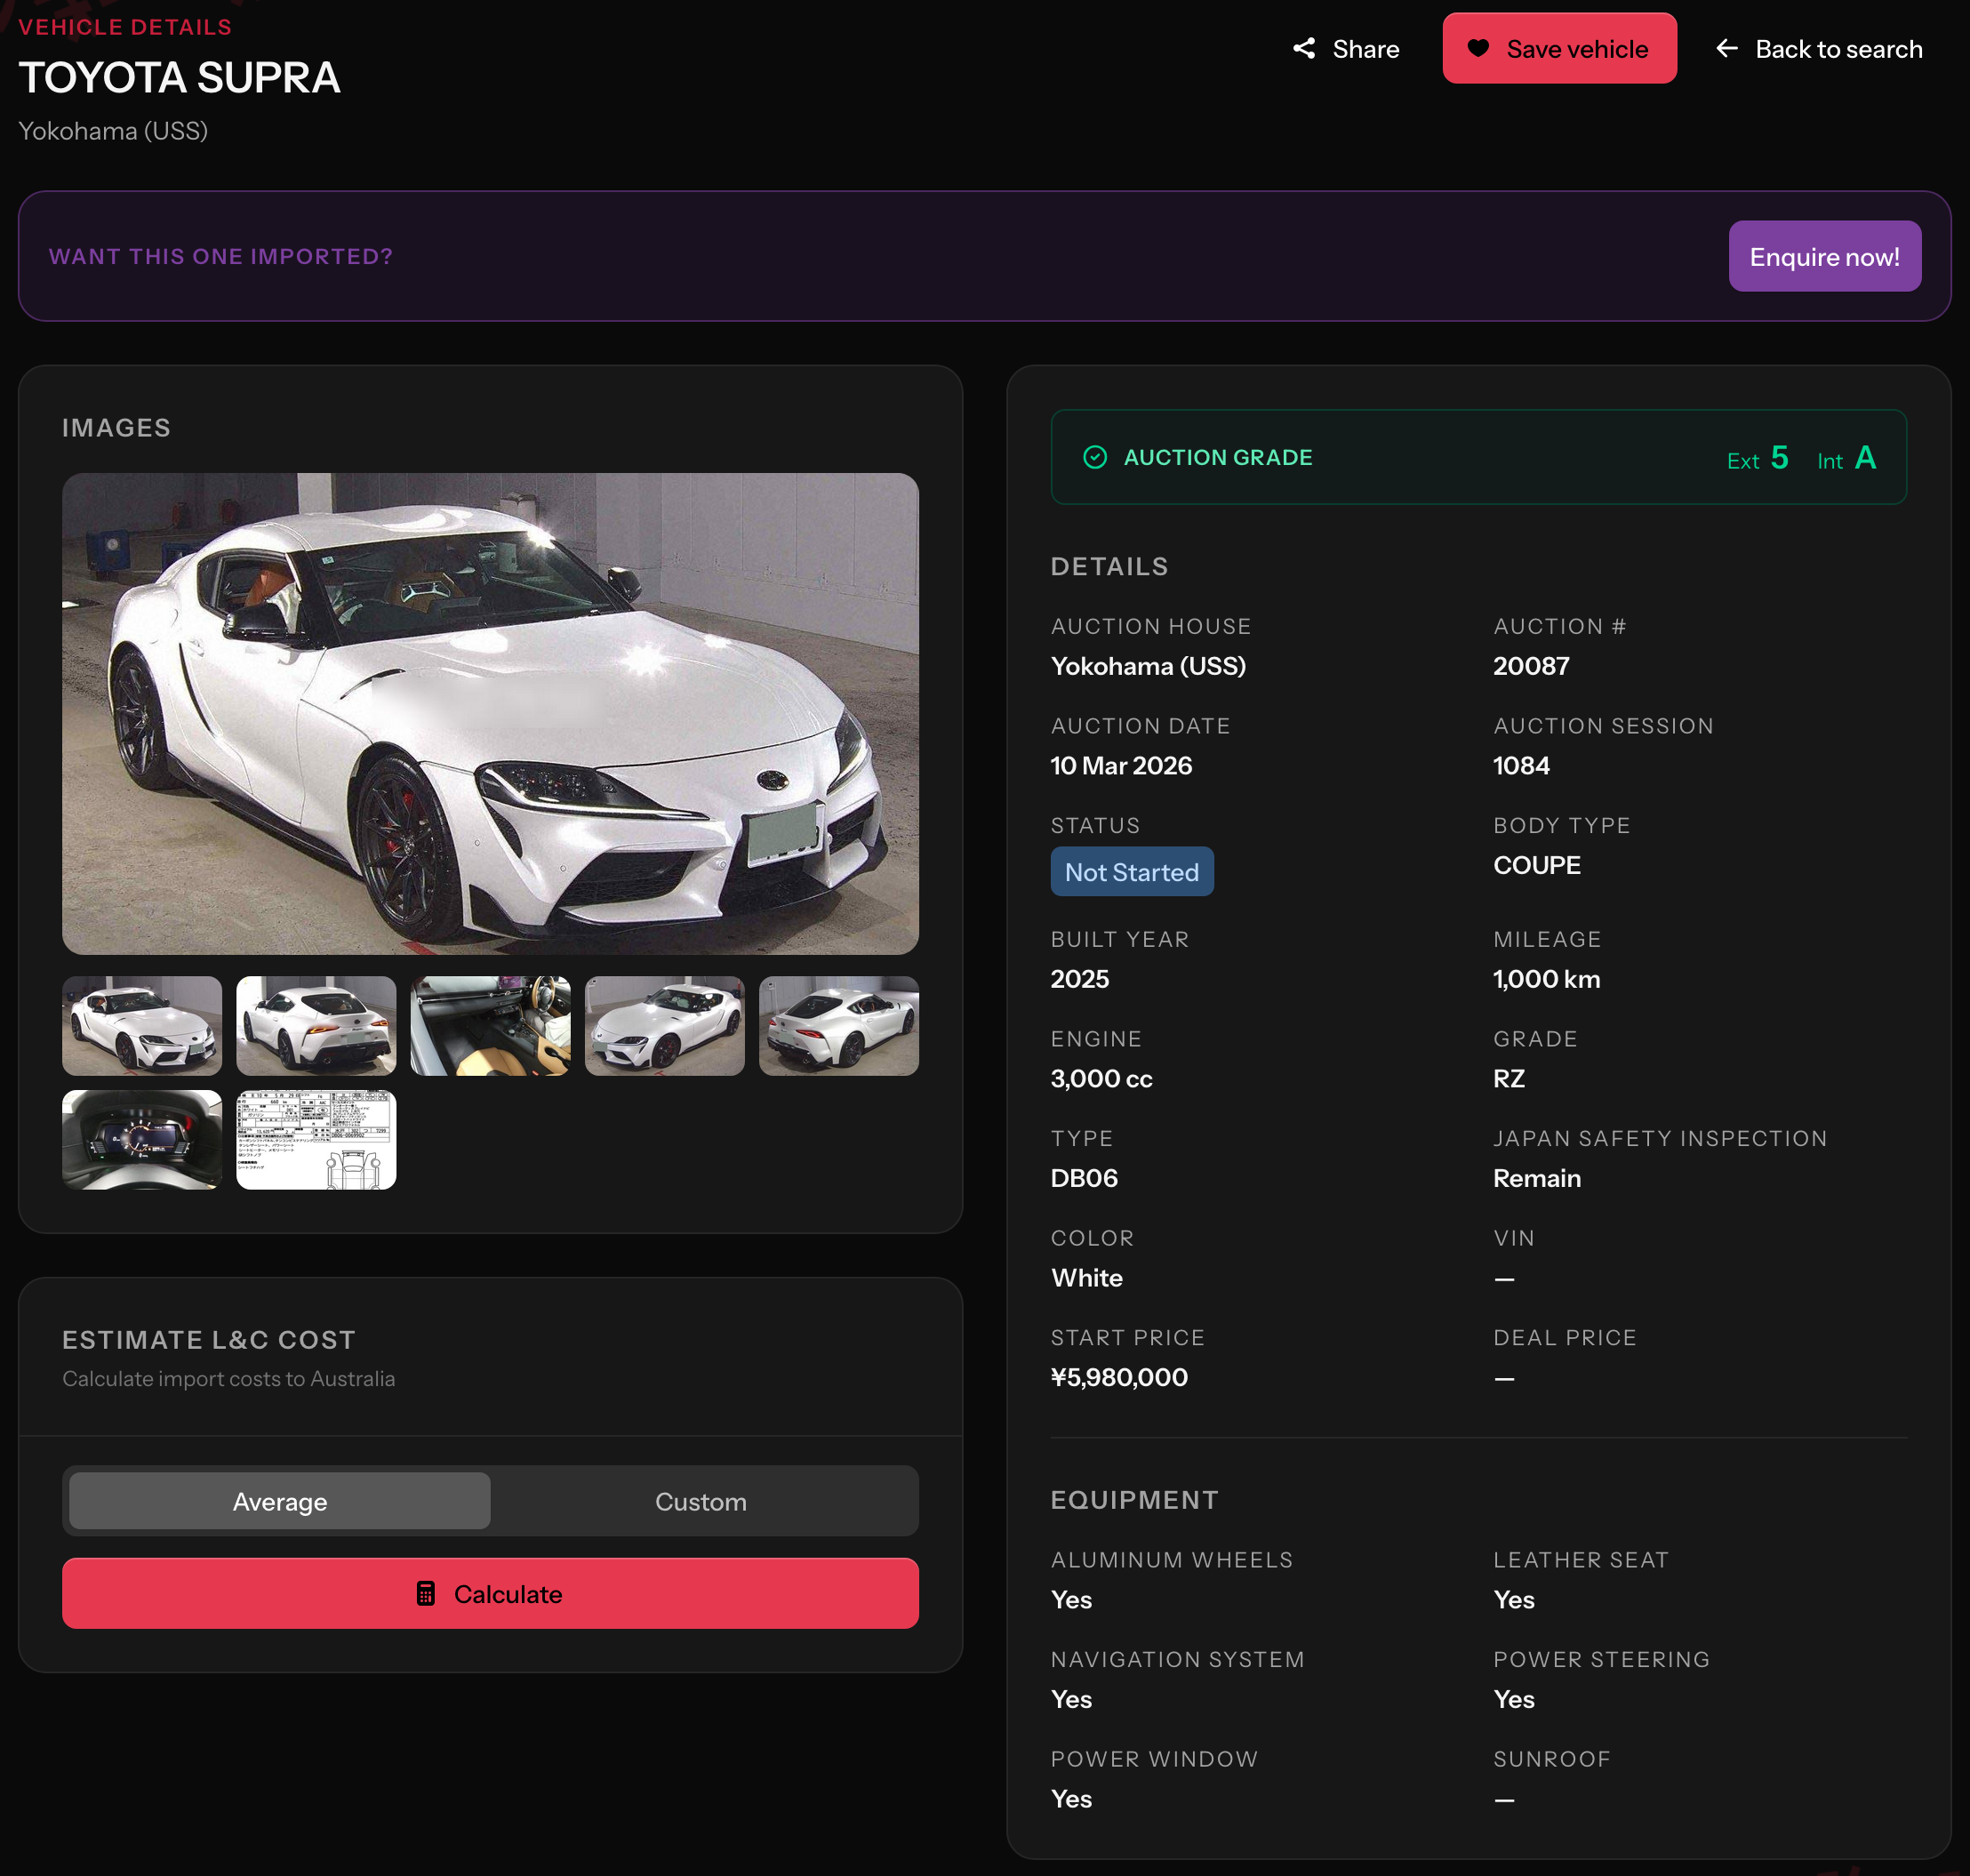Open the interior seats thumbnail
This screenshot has height=1876, width=1970.
490,1025
